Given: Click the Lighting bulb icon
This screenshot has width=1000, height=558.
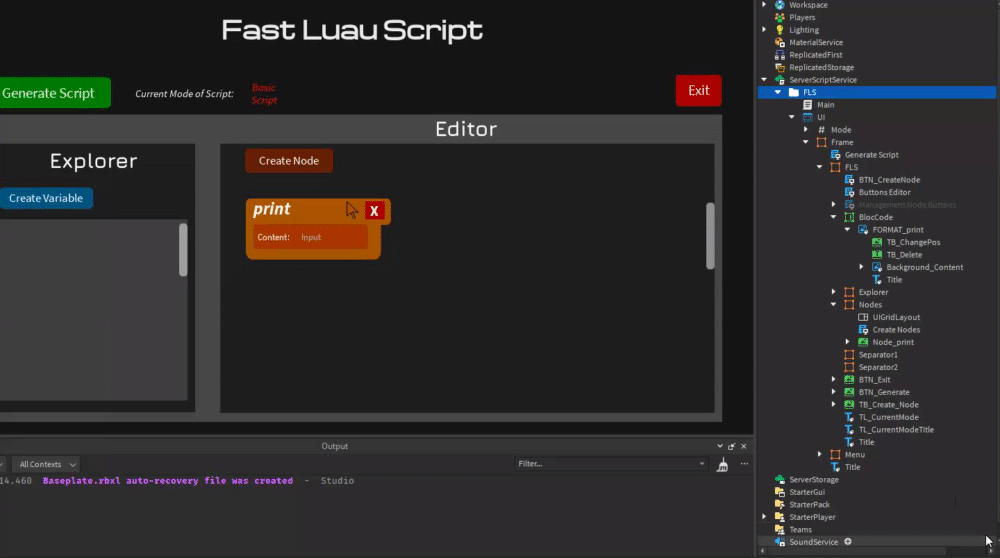Looking at the screenshot, I should point(779,30).
